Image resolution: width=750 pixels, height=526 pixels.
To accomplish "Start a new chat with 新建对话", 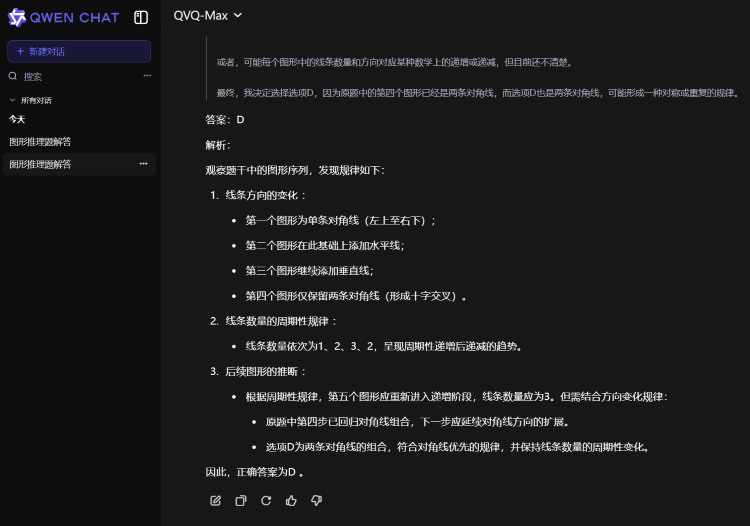I will pyautogui.click(x=79, y=51).
